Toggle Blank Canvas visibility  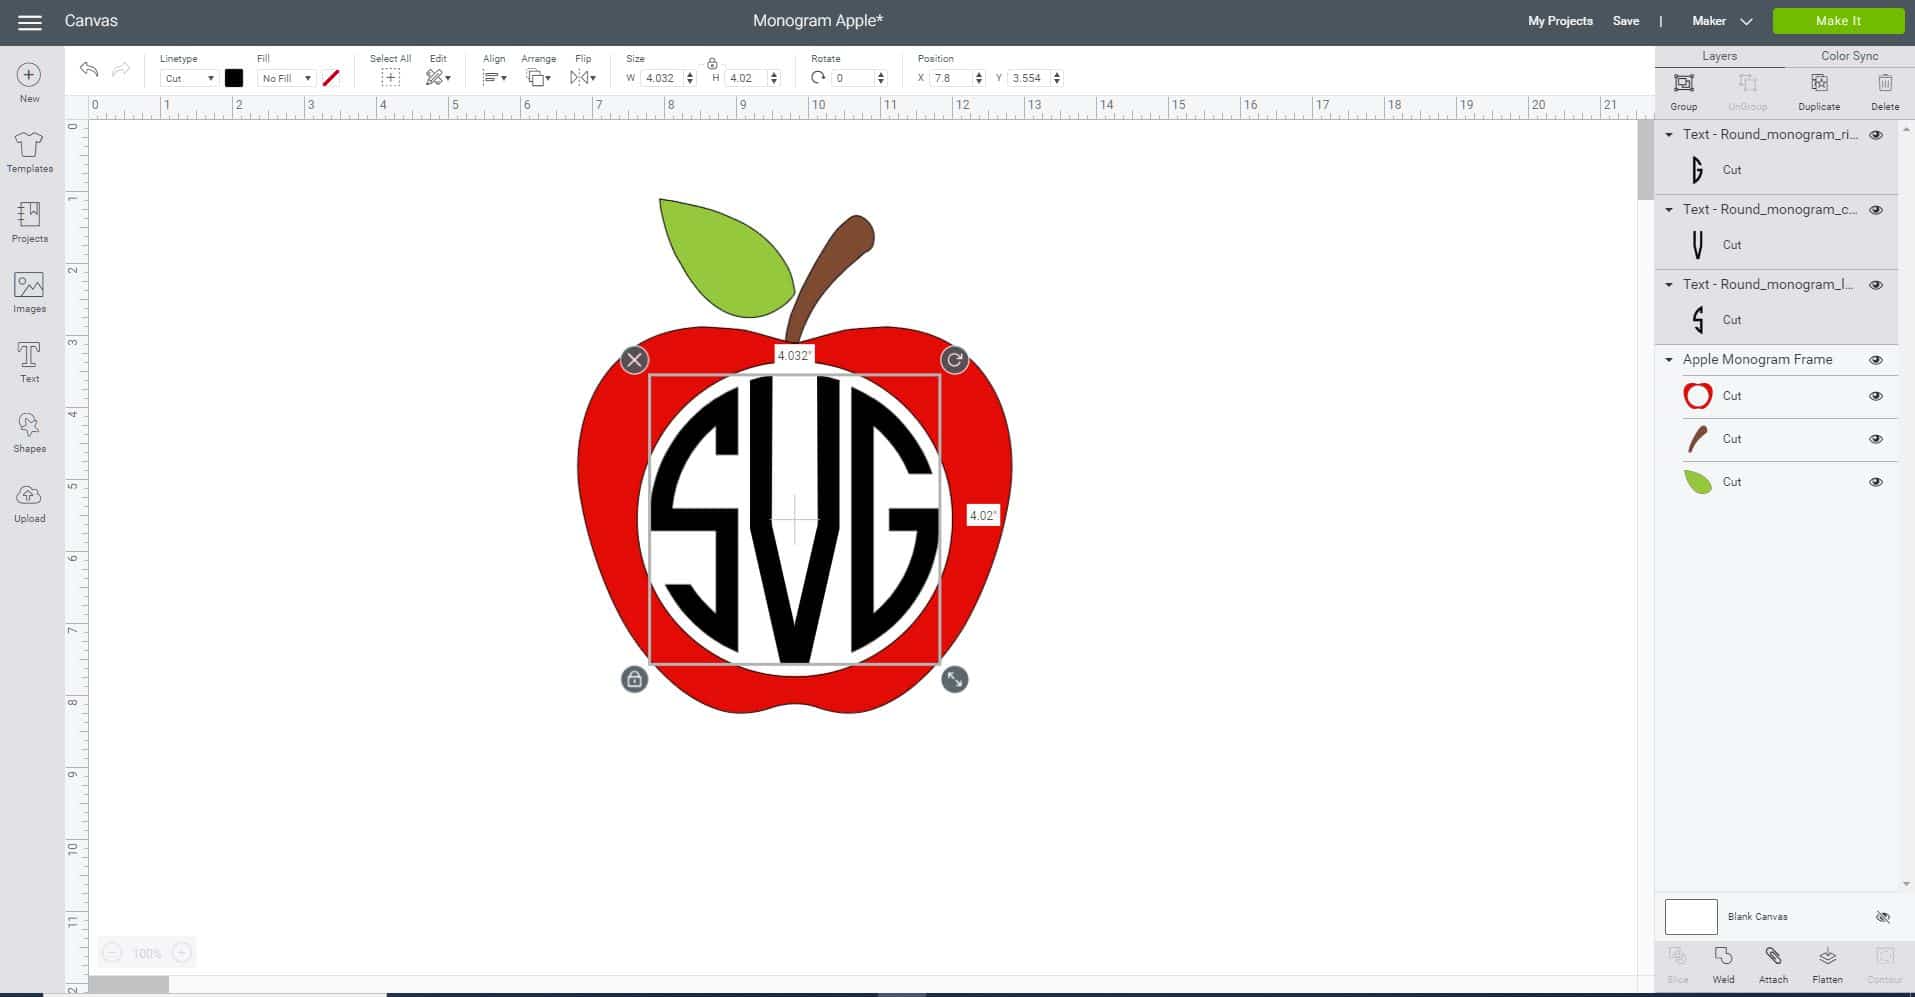pos(1883,917)
